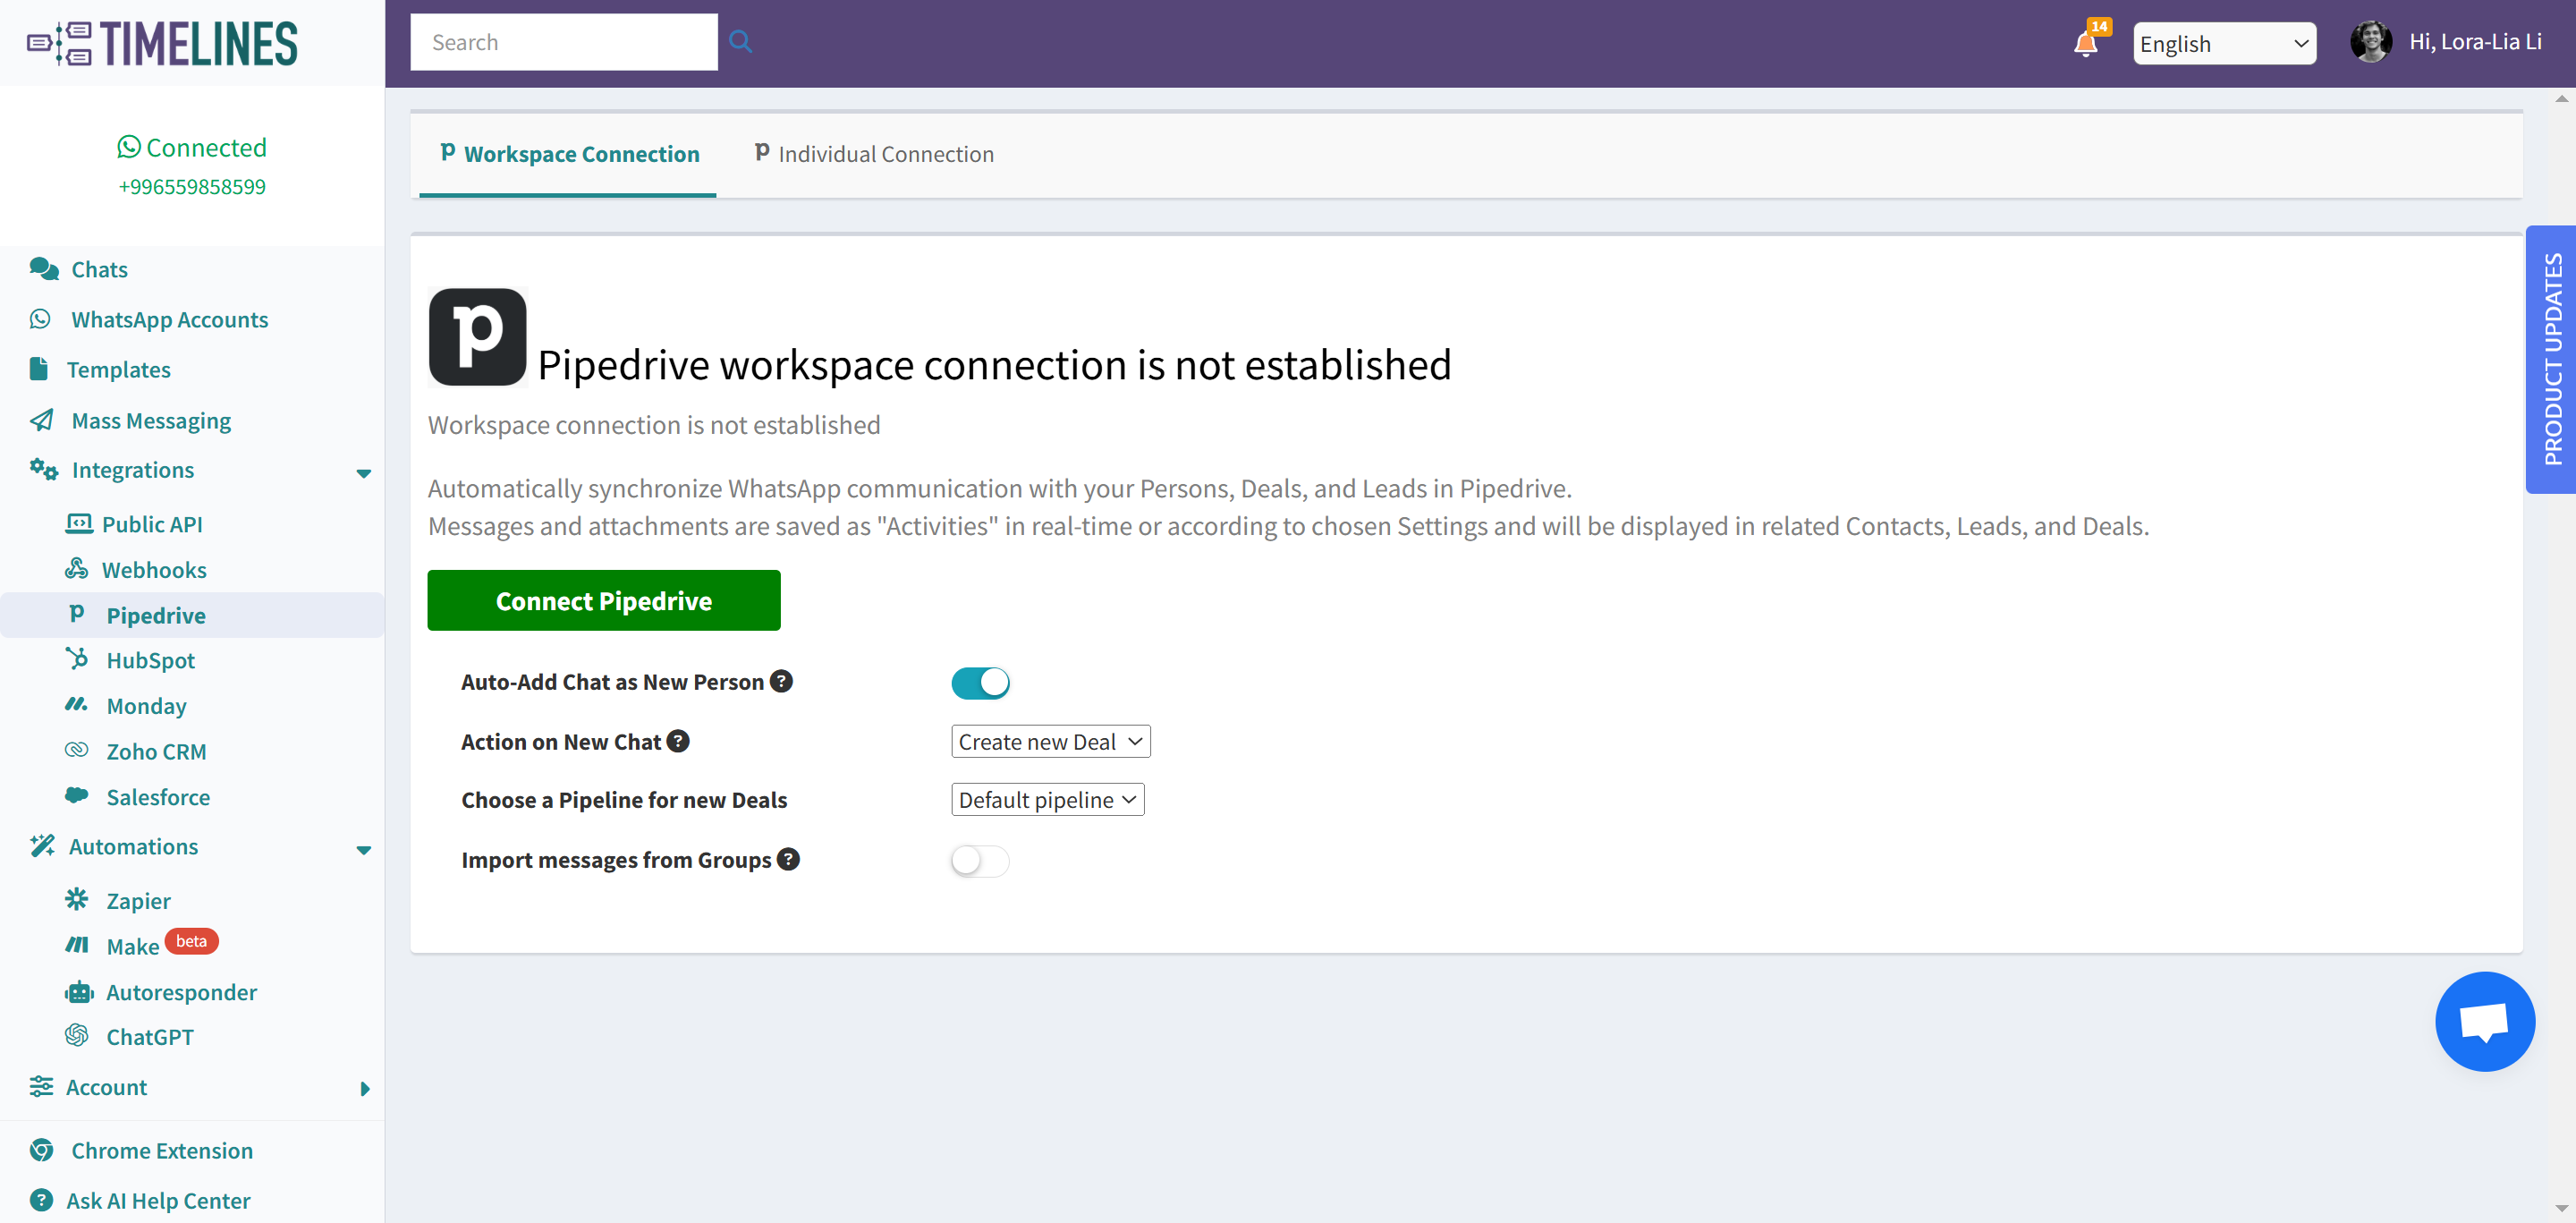Viewport: 2576px width, 1223px height.
Task: Click the user avatar picture
Action: click(x=2370, y=42)
